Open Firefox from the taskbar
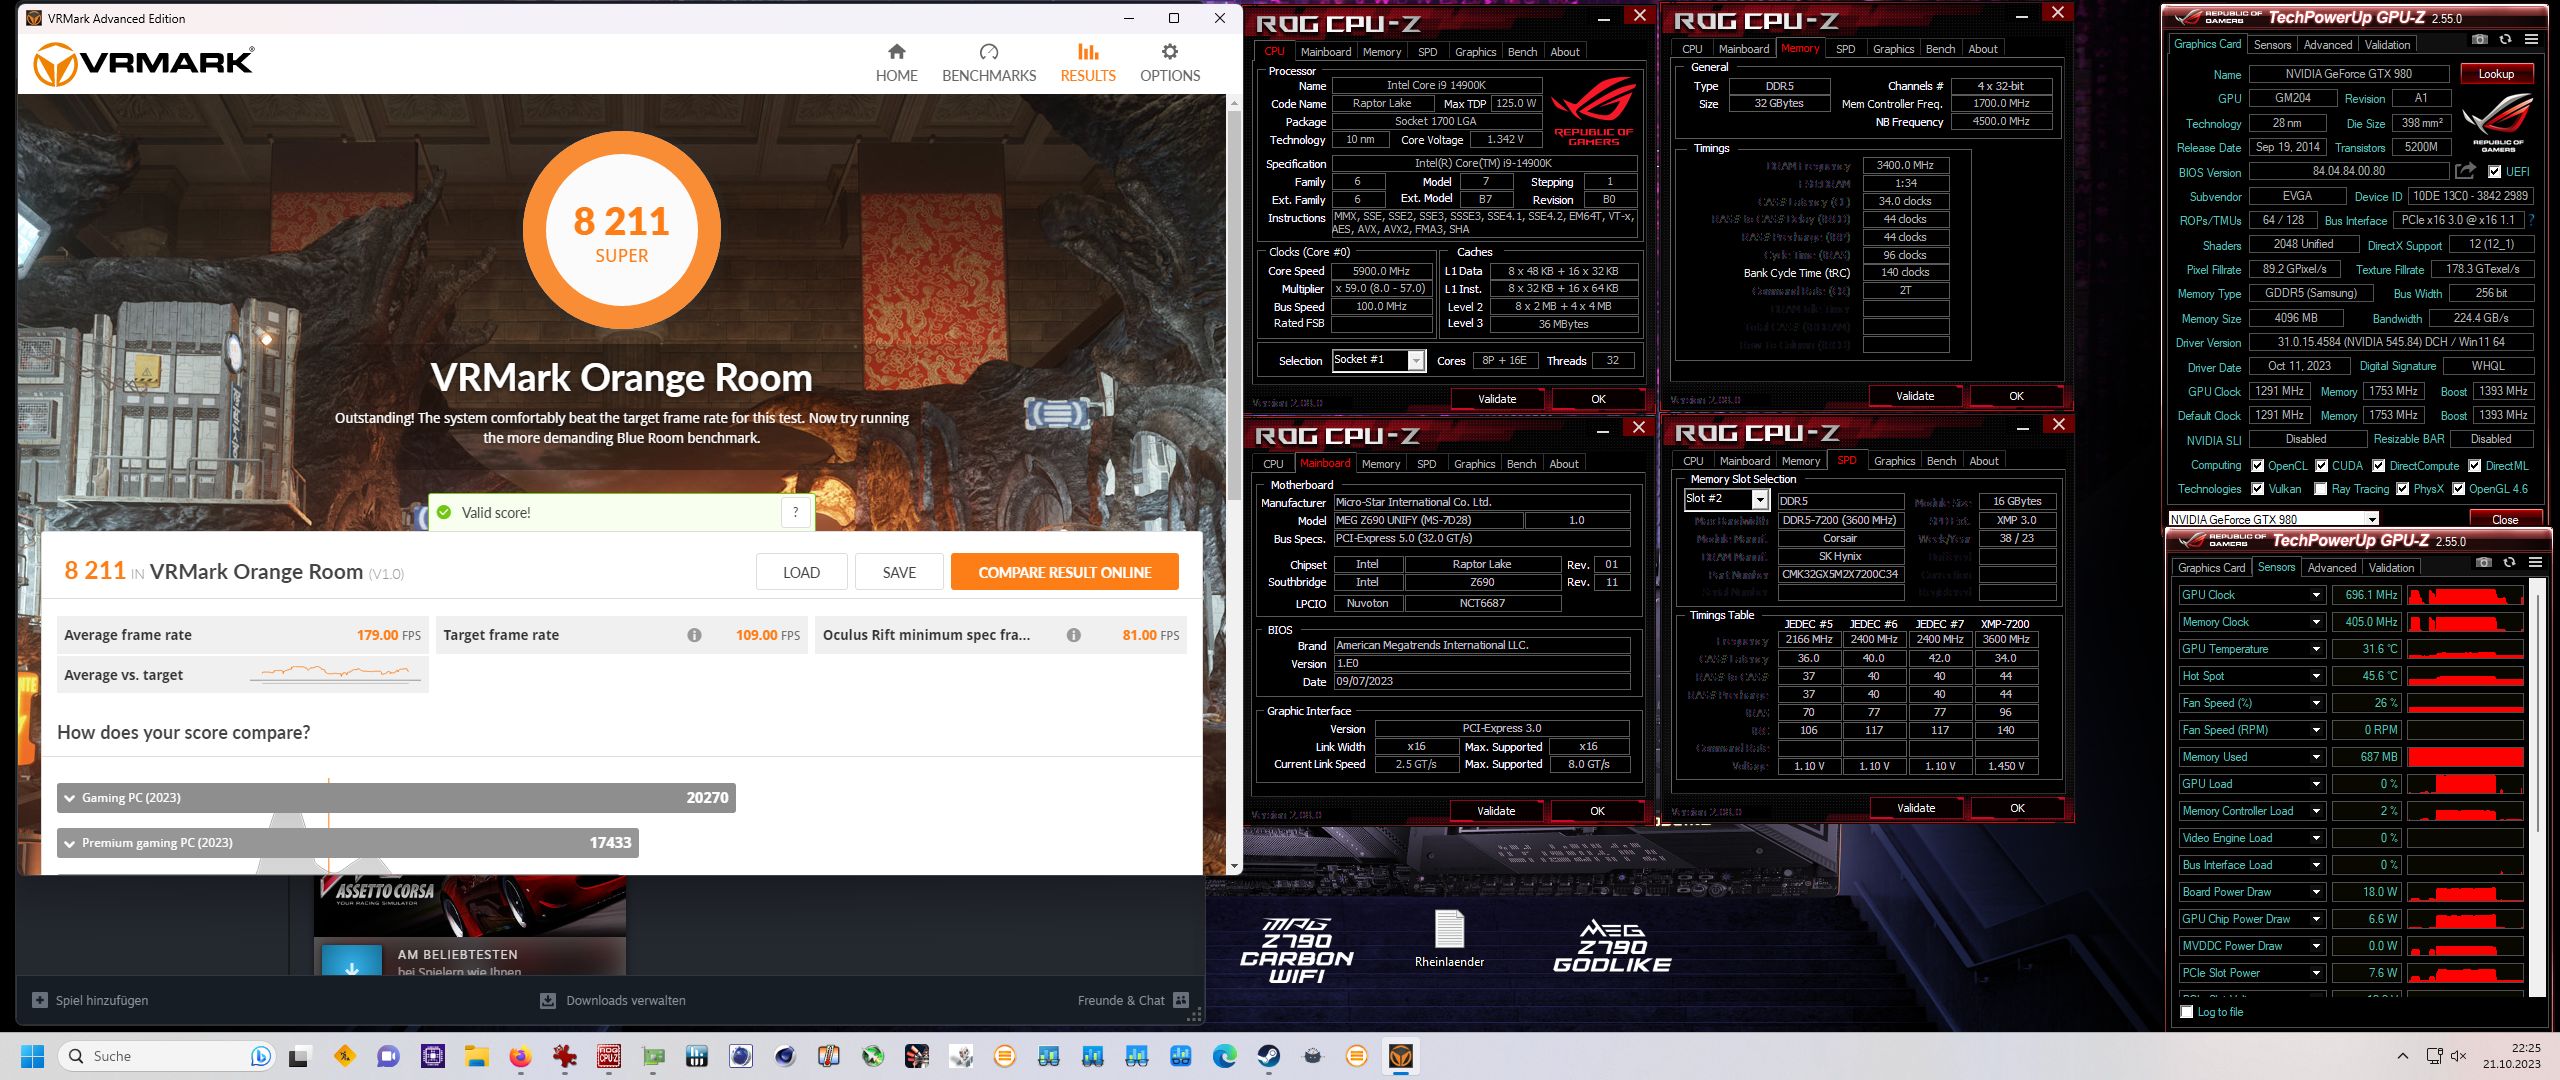The image size is (2560, 1080). tap(520, 1056)
